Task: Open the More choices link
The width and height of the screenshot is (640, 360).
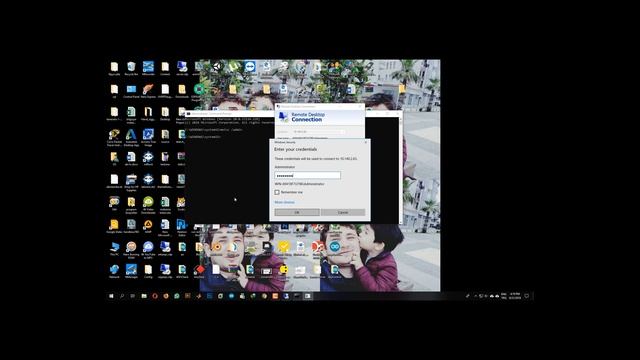Action: coord(284,202)
